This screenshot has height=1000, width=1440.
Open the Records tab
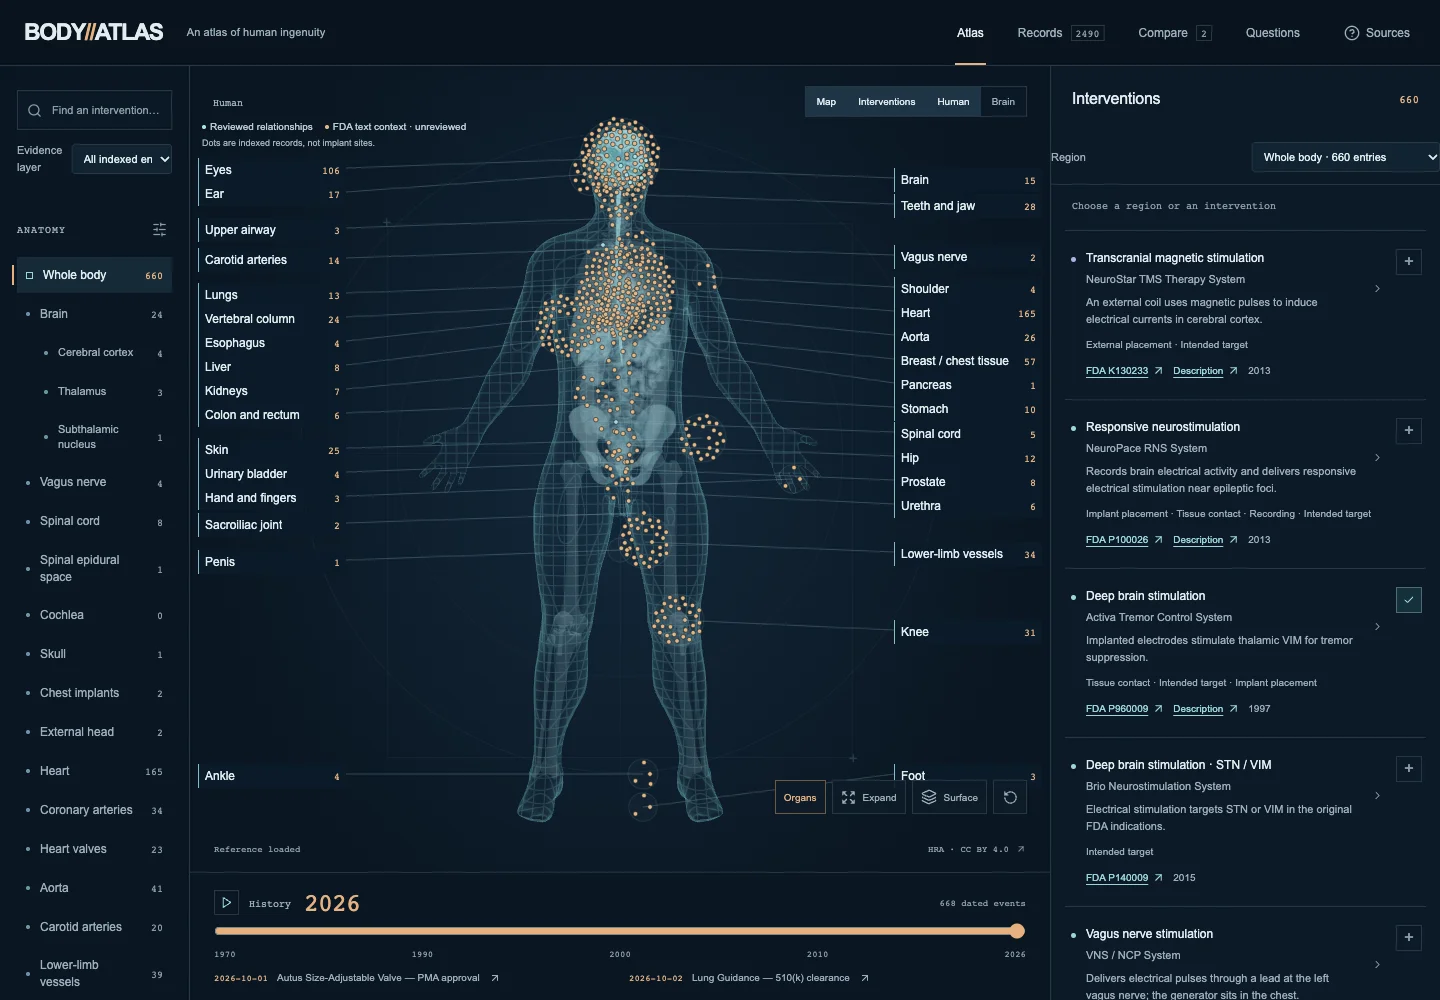1060,33
